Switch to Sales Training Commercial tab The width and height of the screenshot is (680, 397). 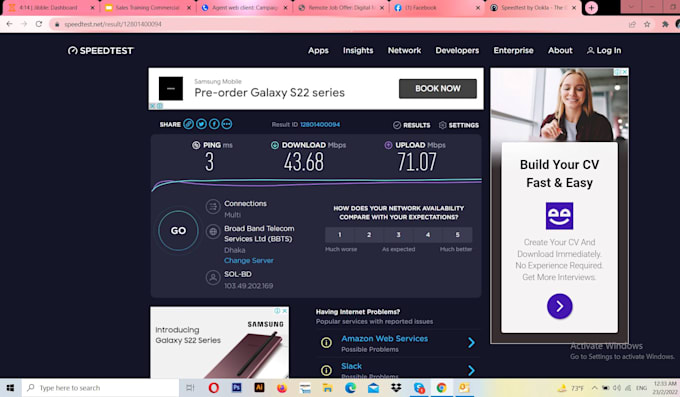click(x=147, y=8)
